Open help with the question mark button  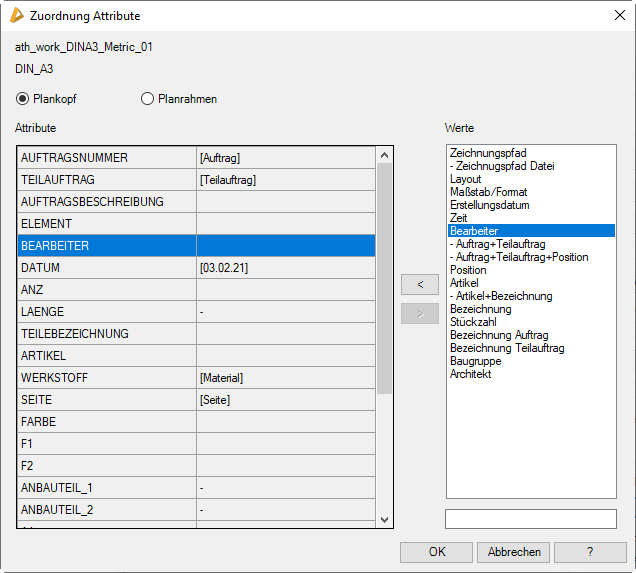point(590,552)
